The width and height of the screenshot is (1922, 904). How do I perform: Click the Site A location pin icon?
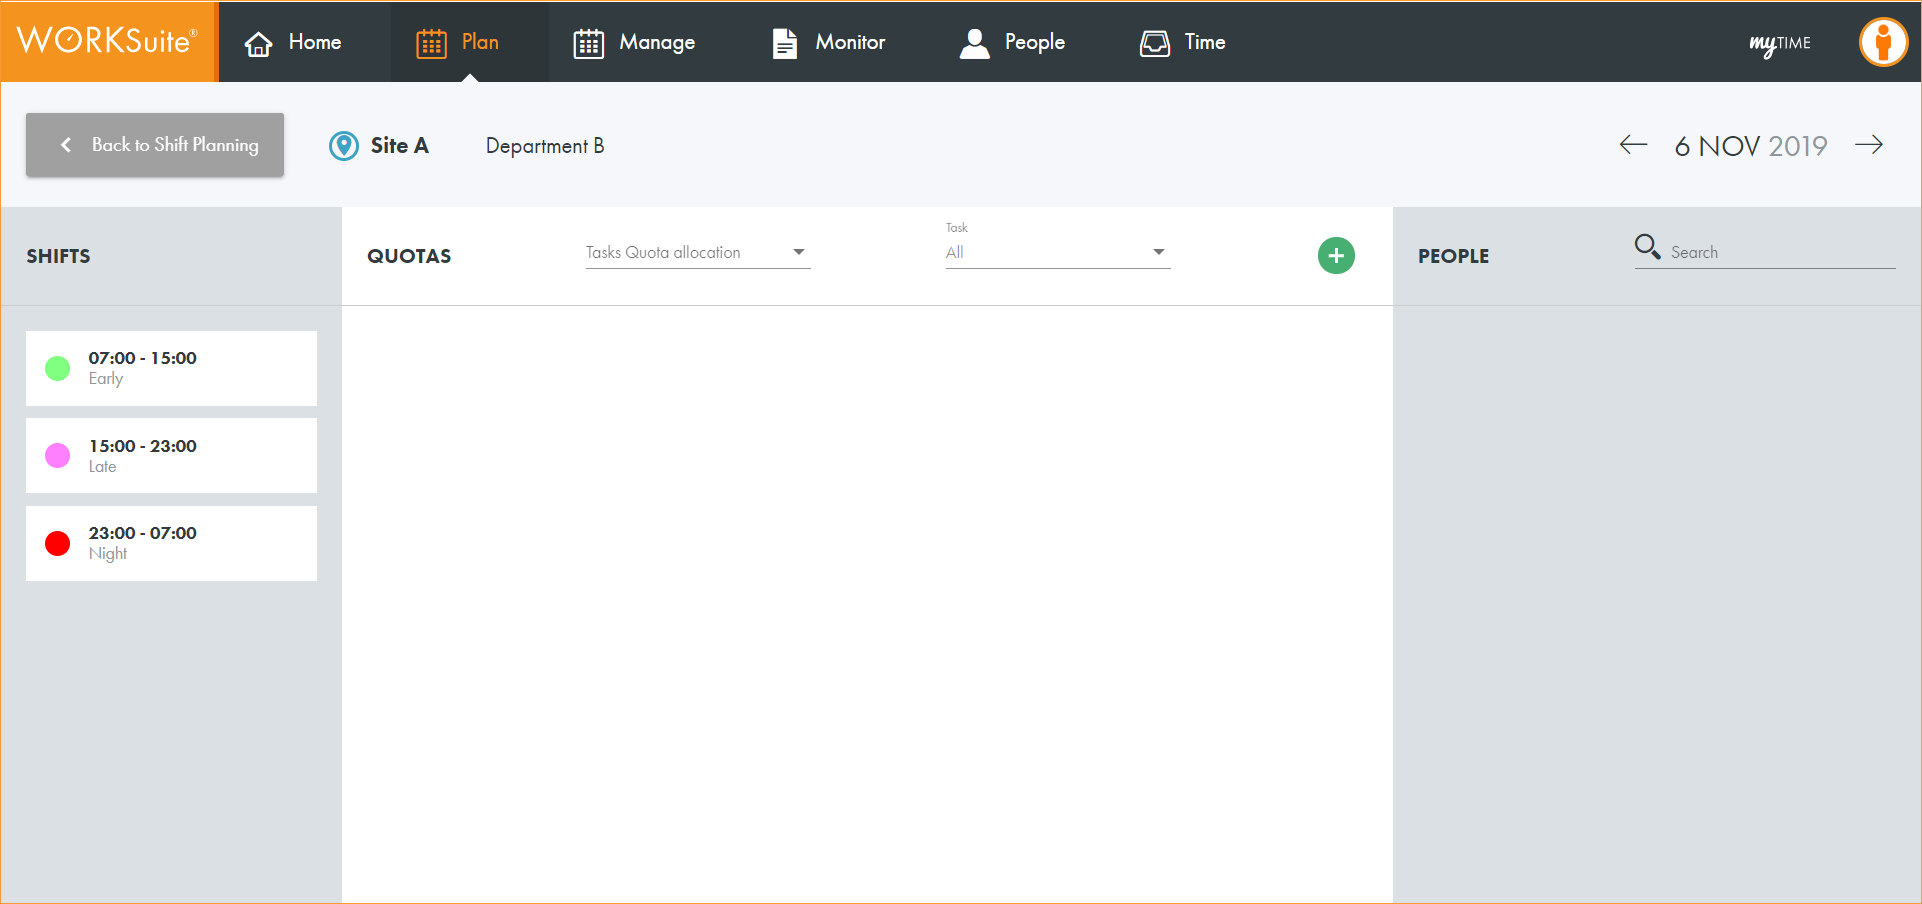point(344,146)
